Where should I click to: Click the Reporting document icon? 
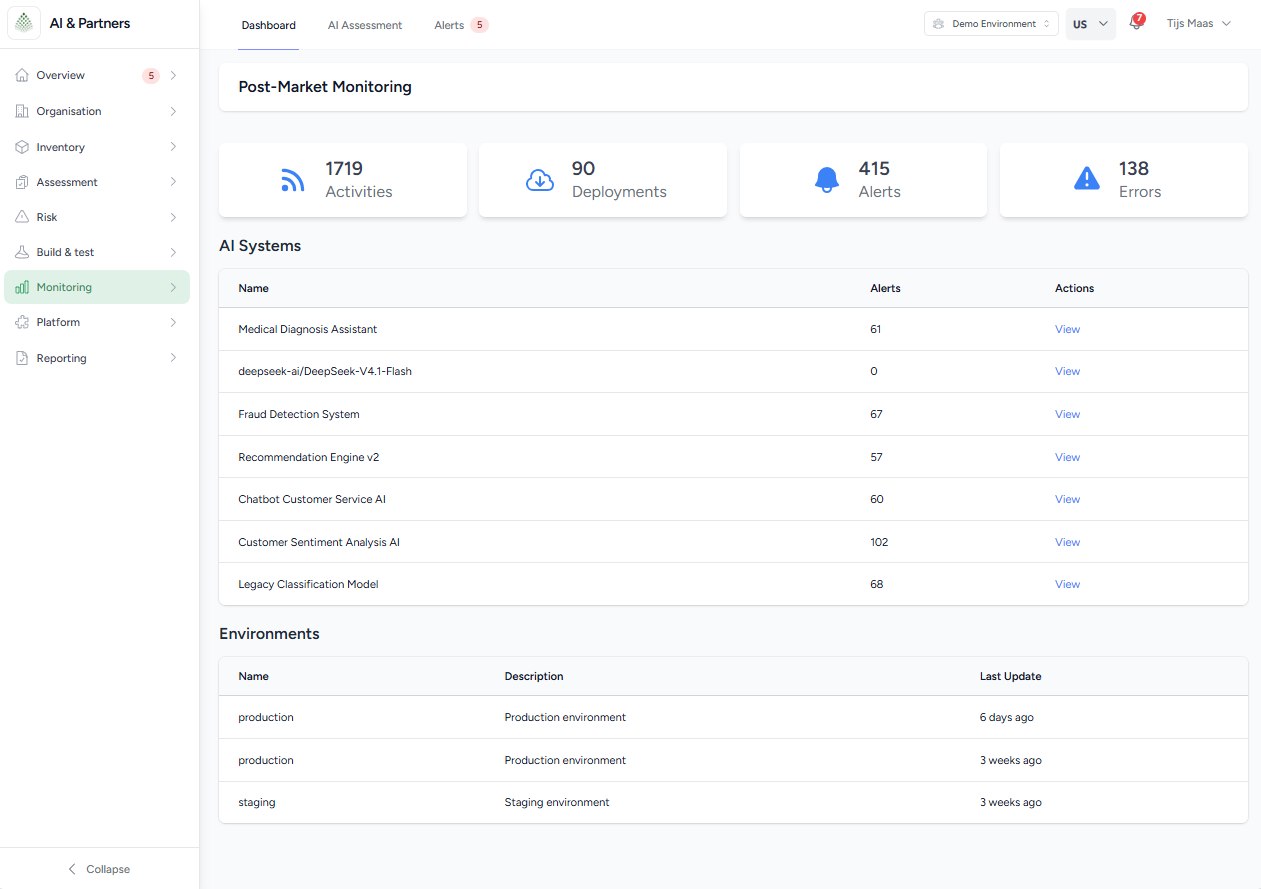point(22,358)
